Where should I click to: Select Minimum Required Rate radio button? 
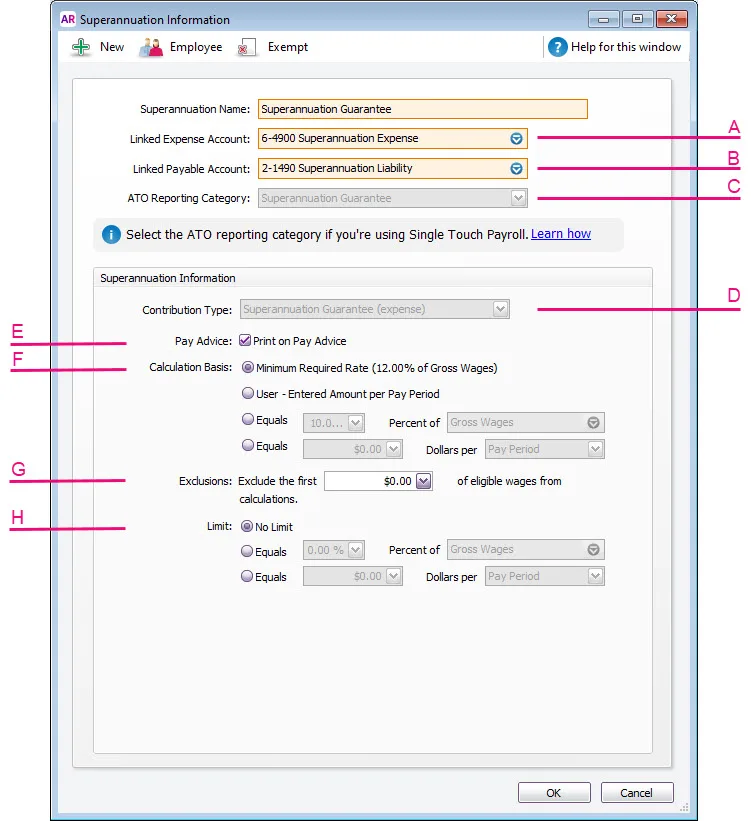248,368
